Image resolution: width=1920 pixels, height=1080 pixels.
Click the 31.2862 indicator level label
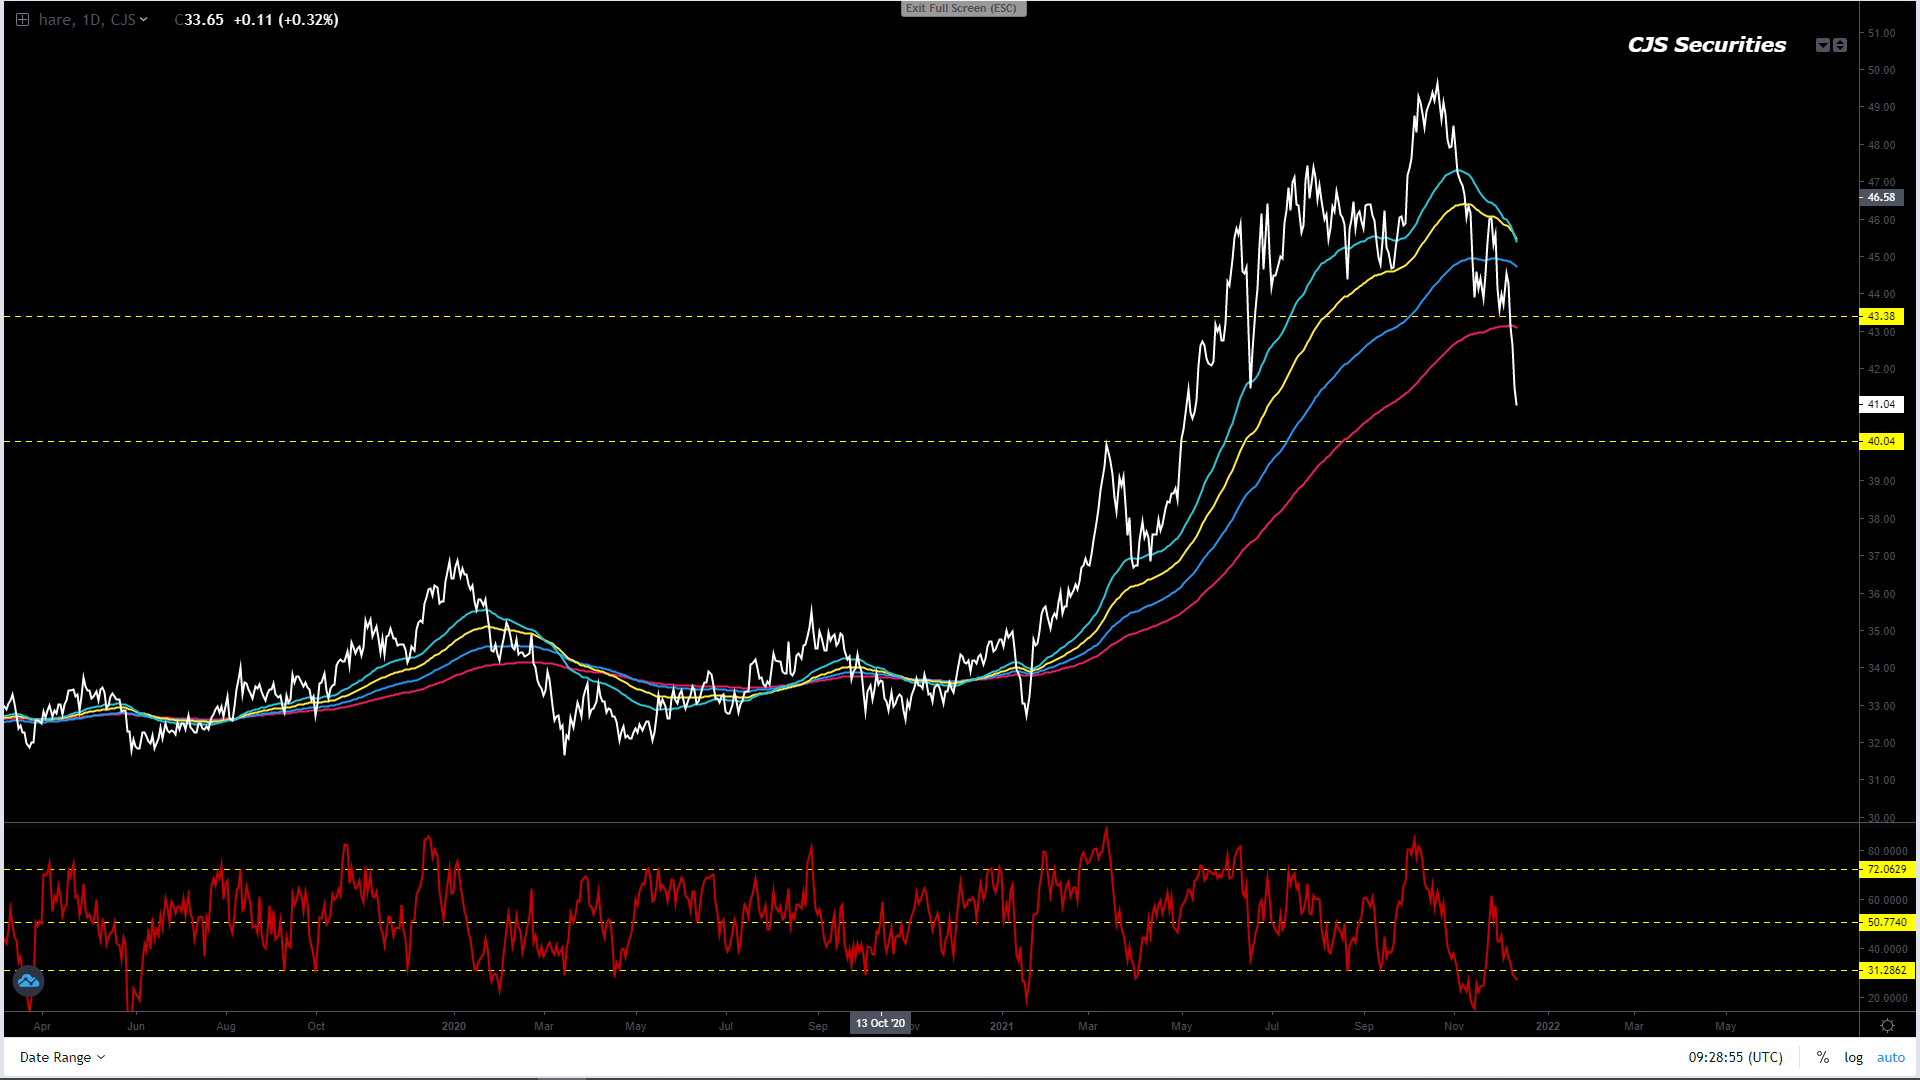click(x=1886, y=970)
